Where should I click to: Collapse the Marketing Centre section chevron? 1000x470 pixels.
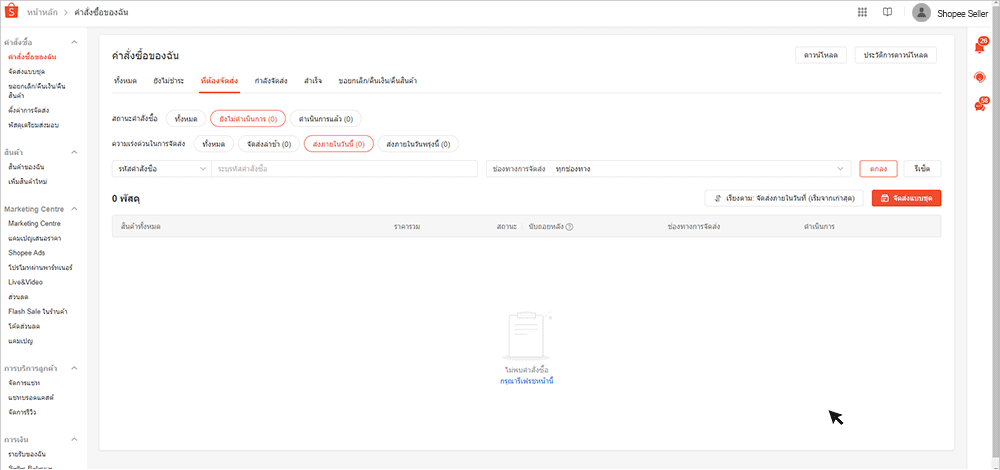[74, 209]
